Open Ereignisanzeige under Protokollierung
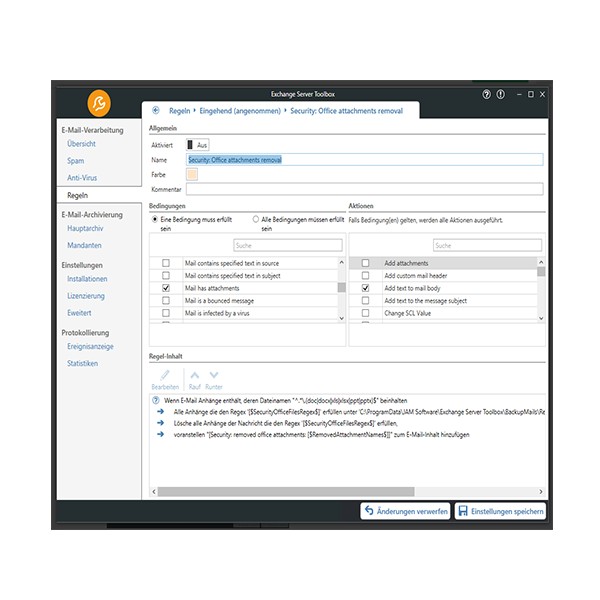 pyautogui.click(x=91, y=346)
